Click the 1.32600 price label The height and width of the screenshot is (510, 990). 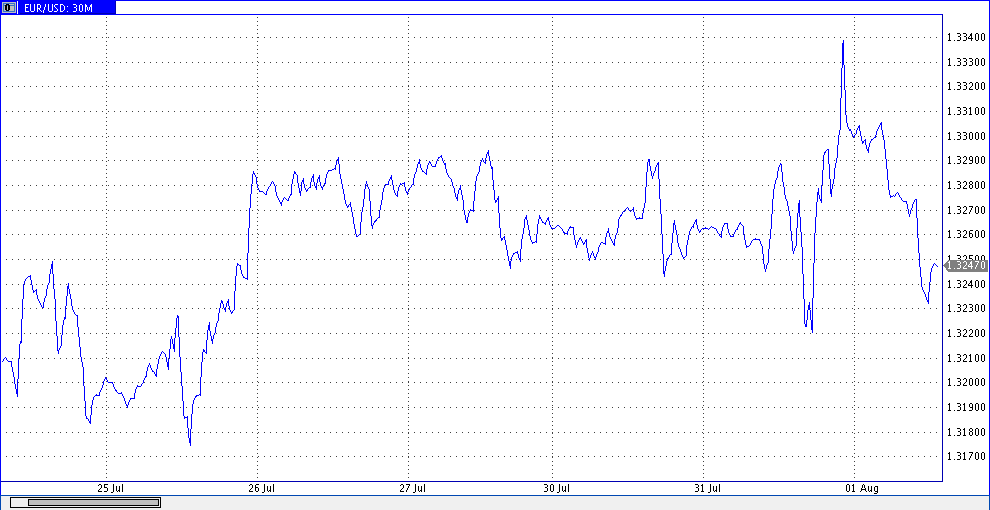coord(966,235)
